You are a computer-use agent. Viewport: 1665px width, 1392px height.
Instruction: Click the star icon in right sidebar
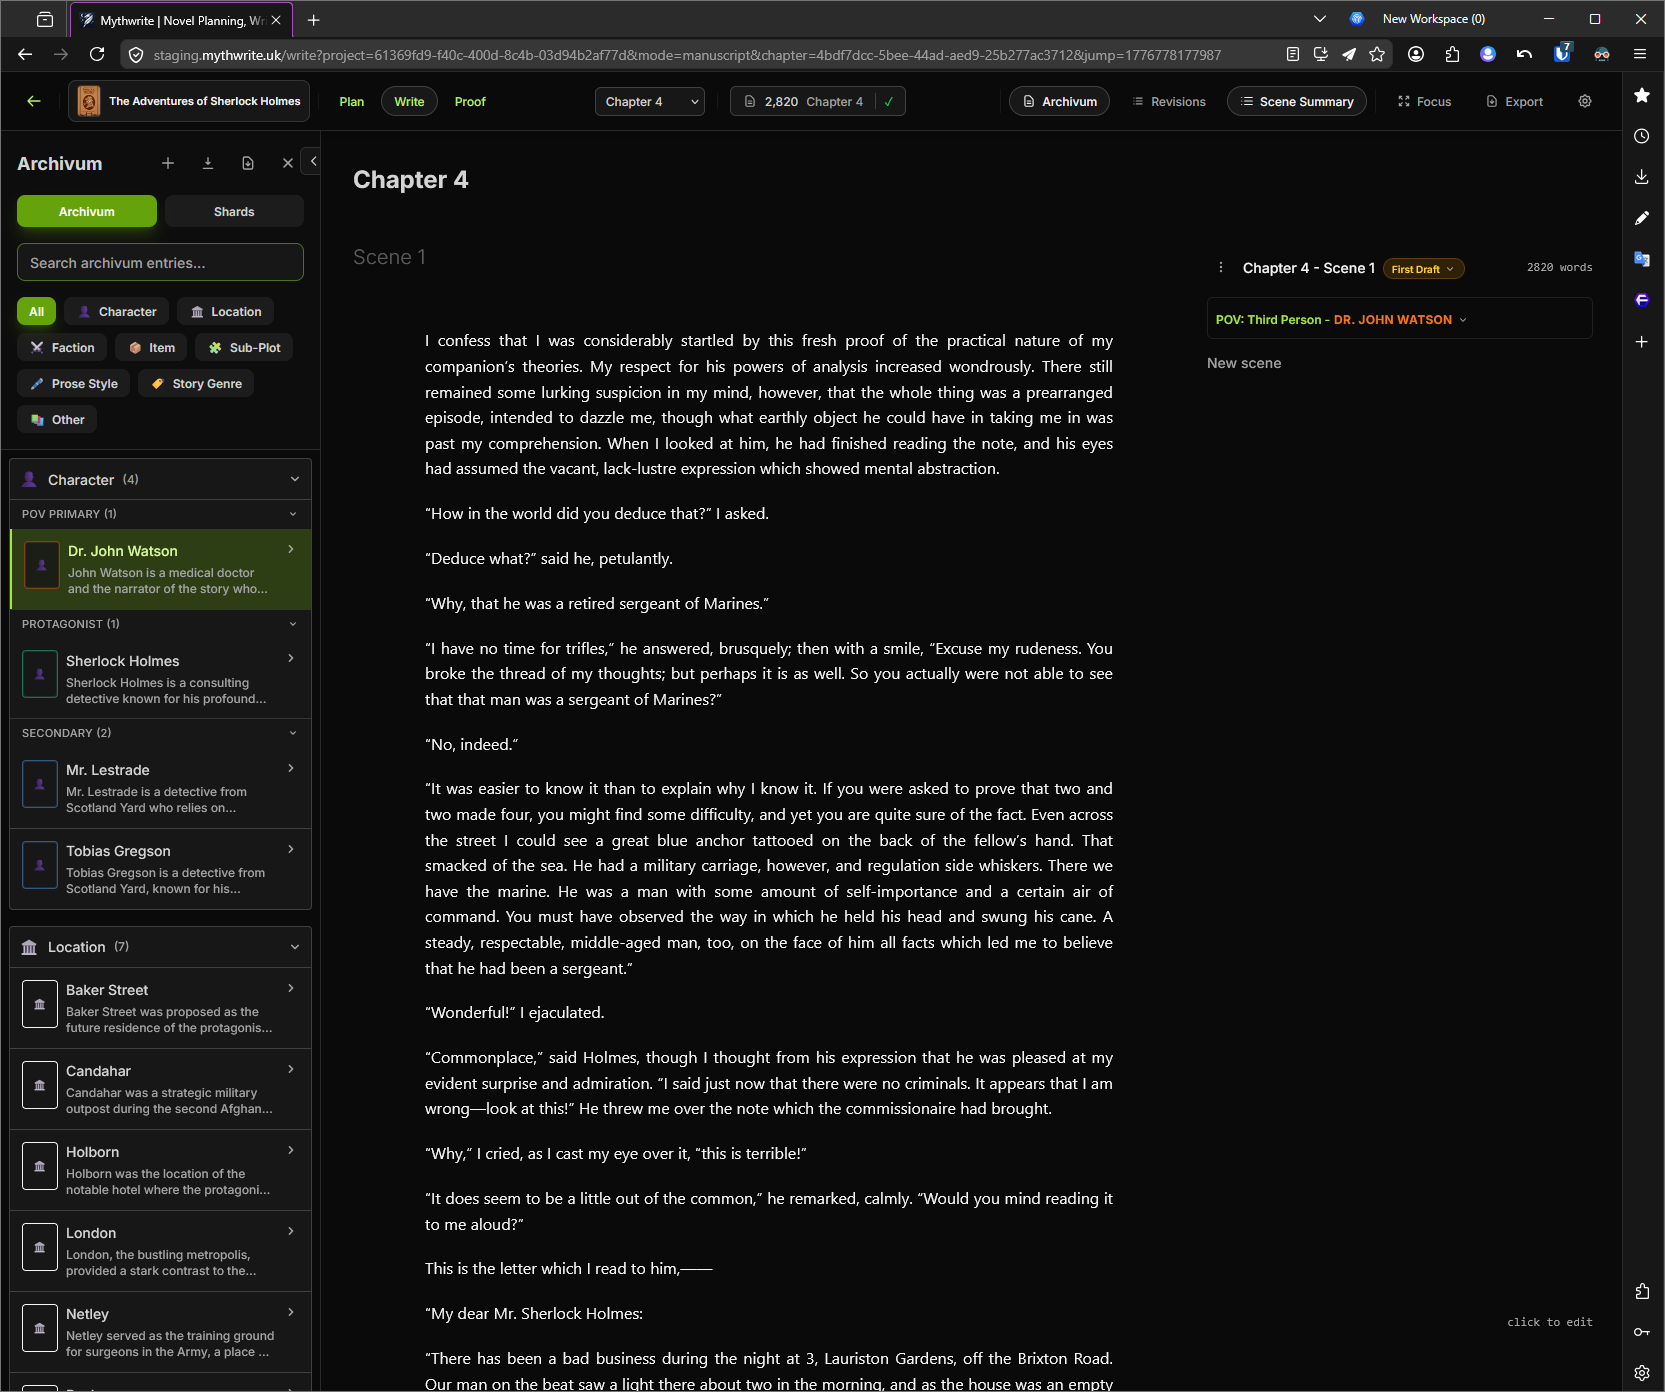click(1642, 95)
